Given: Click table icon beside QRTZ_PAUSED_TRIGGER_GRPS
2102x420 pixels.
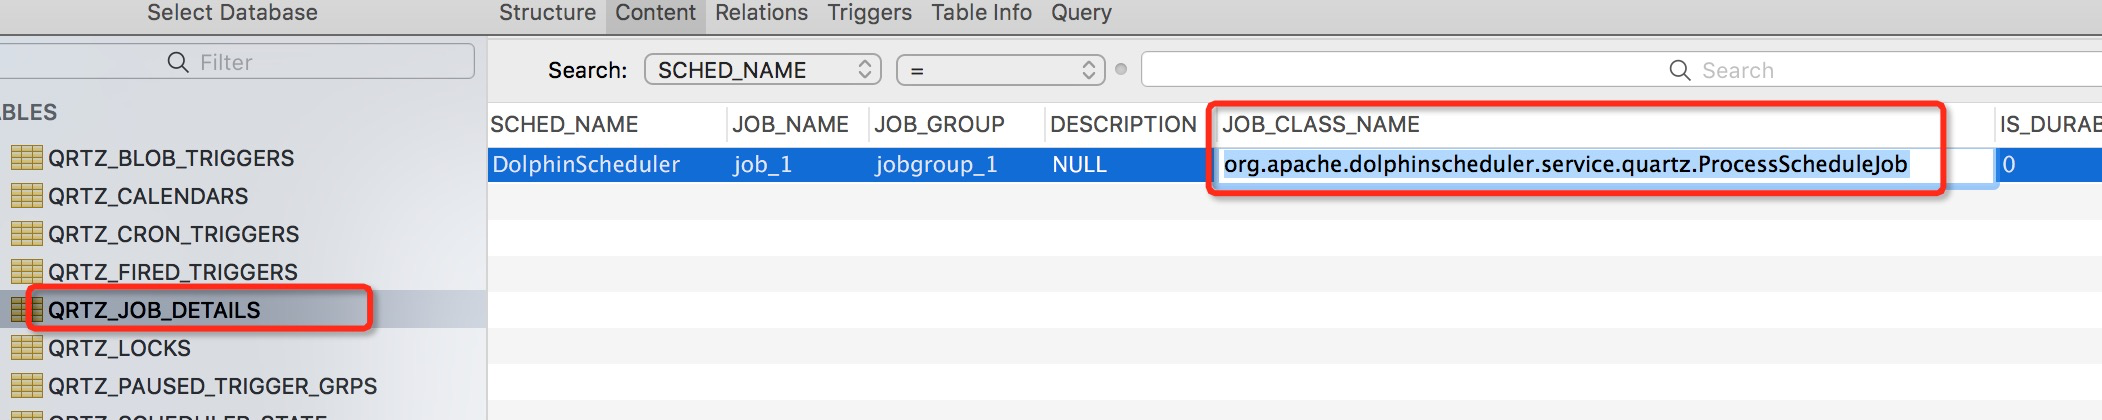Looking at the screenshot, I should click(26, 386).
